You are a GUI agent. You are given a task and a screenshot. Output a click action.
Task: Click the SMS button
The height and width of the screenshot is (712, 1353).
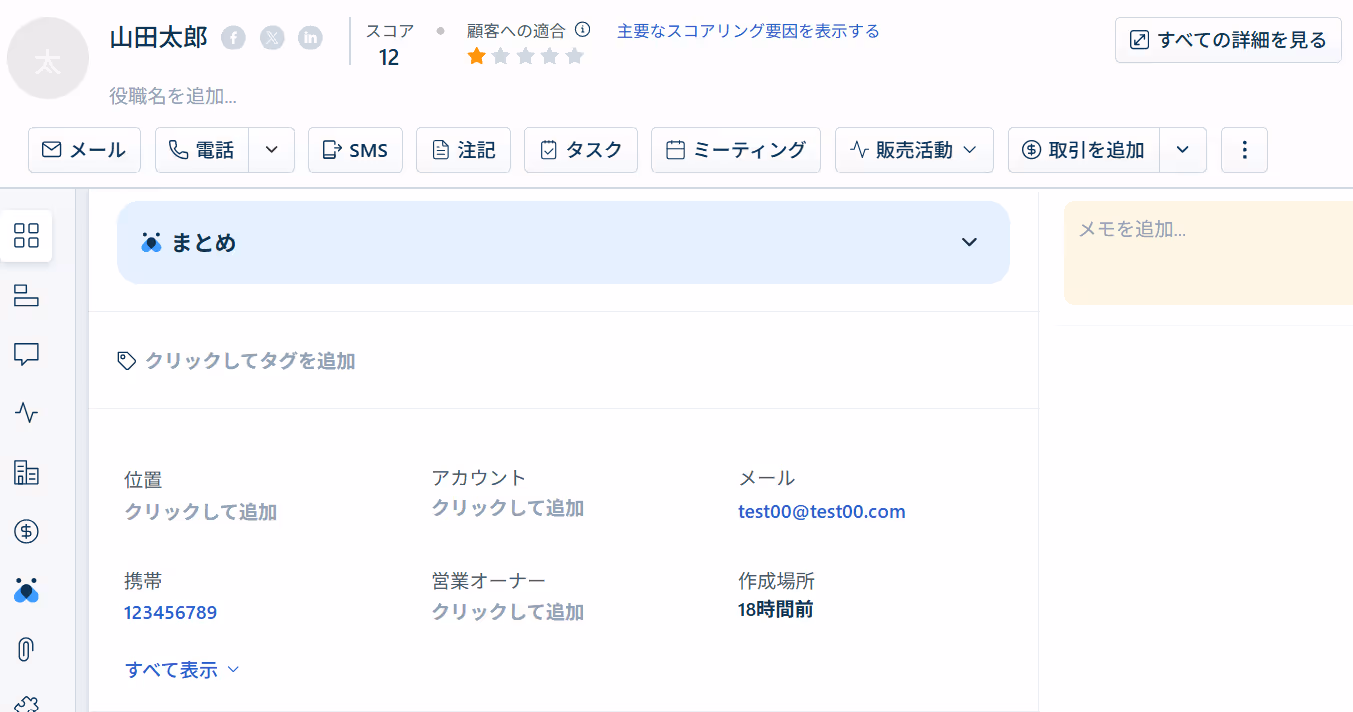tap(355, 150)
